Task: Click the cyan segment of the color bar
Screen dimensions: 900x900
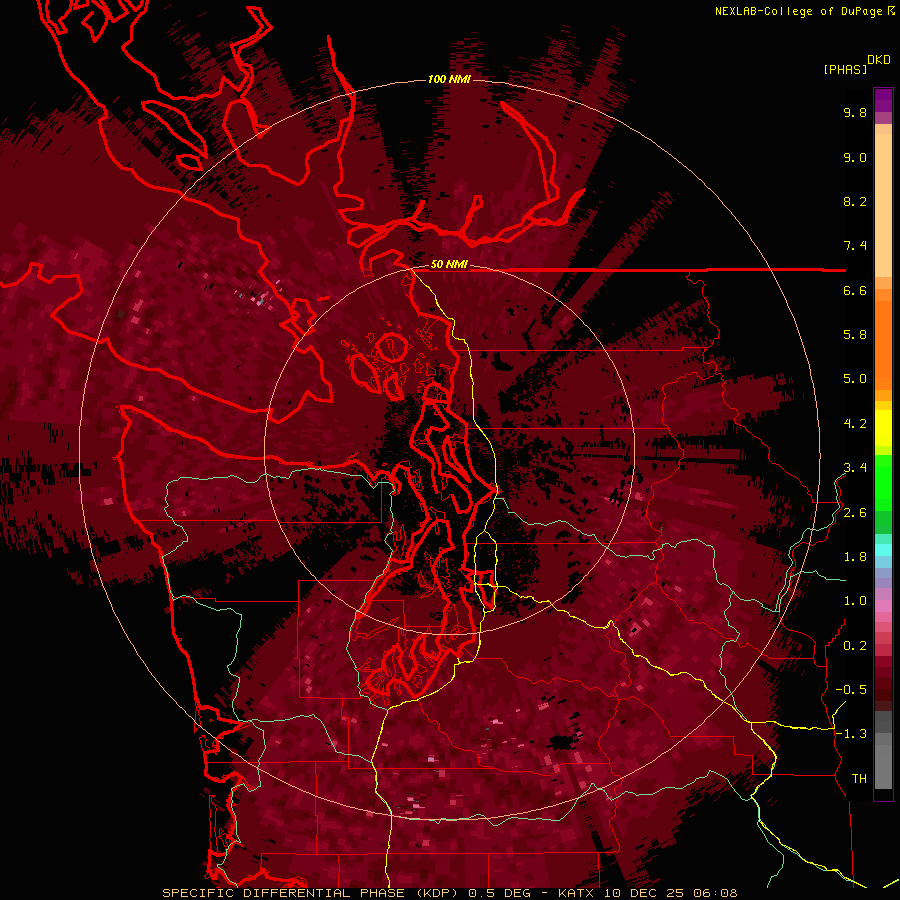Action: (x=883, y=549)
